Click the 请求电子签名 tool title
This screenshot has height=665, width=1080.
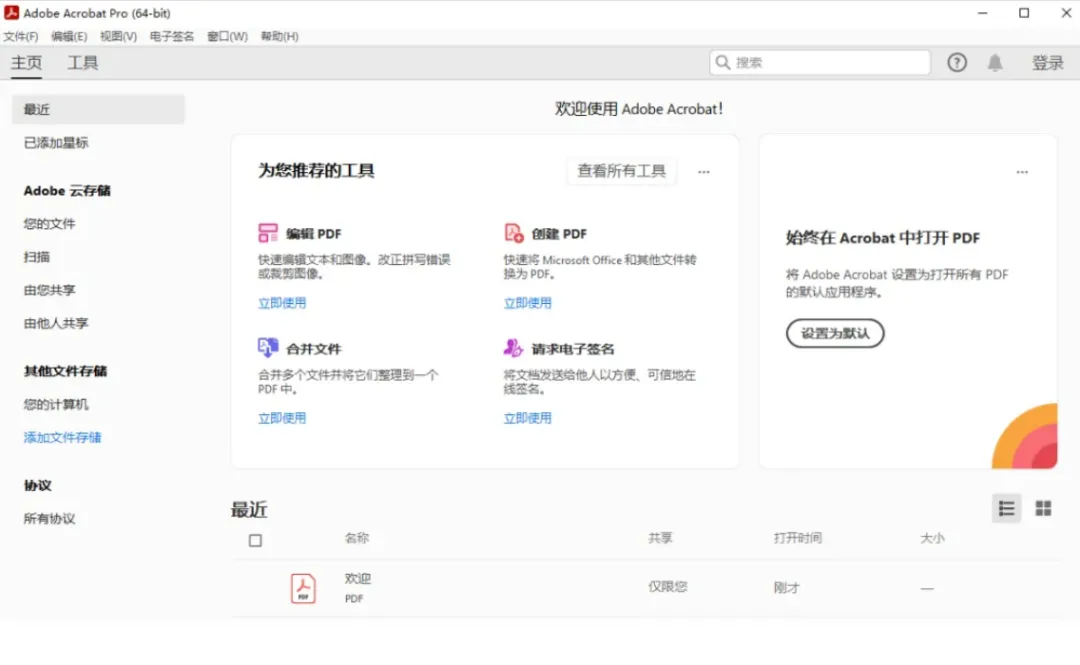[573, 349]
